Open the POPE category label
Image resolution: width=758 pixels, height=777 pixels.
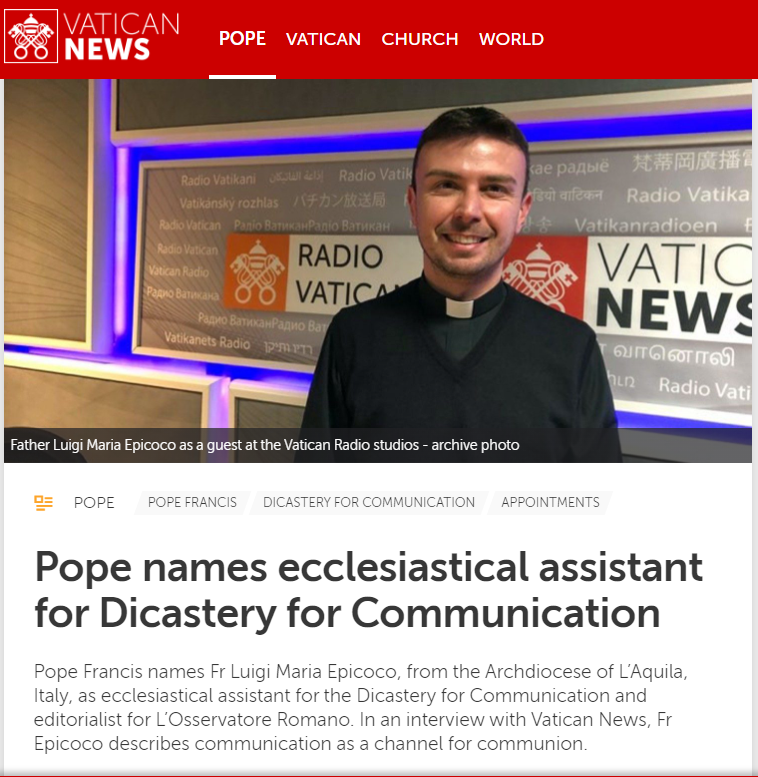(94, 502)
